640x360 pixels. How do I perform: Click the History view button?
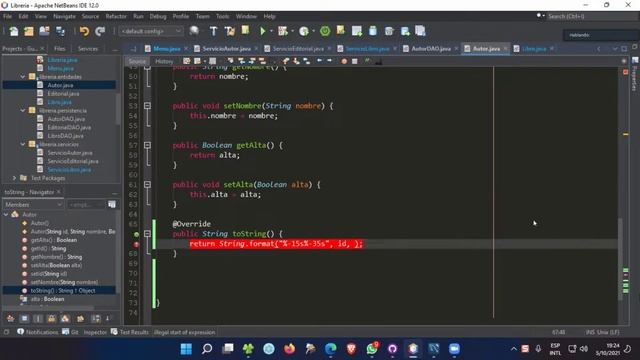[x=164, y=61]
